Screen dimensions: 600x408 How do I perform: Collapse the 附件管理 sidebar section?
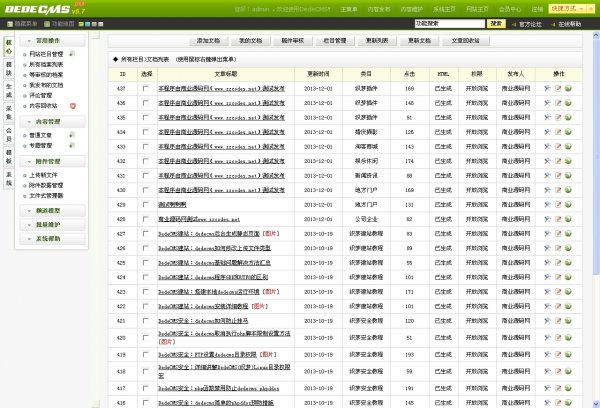coord(52,162)
